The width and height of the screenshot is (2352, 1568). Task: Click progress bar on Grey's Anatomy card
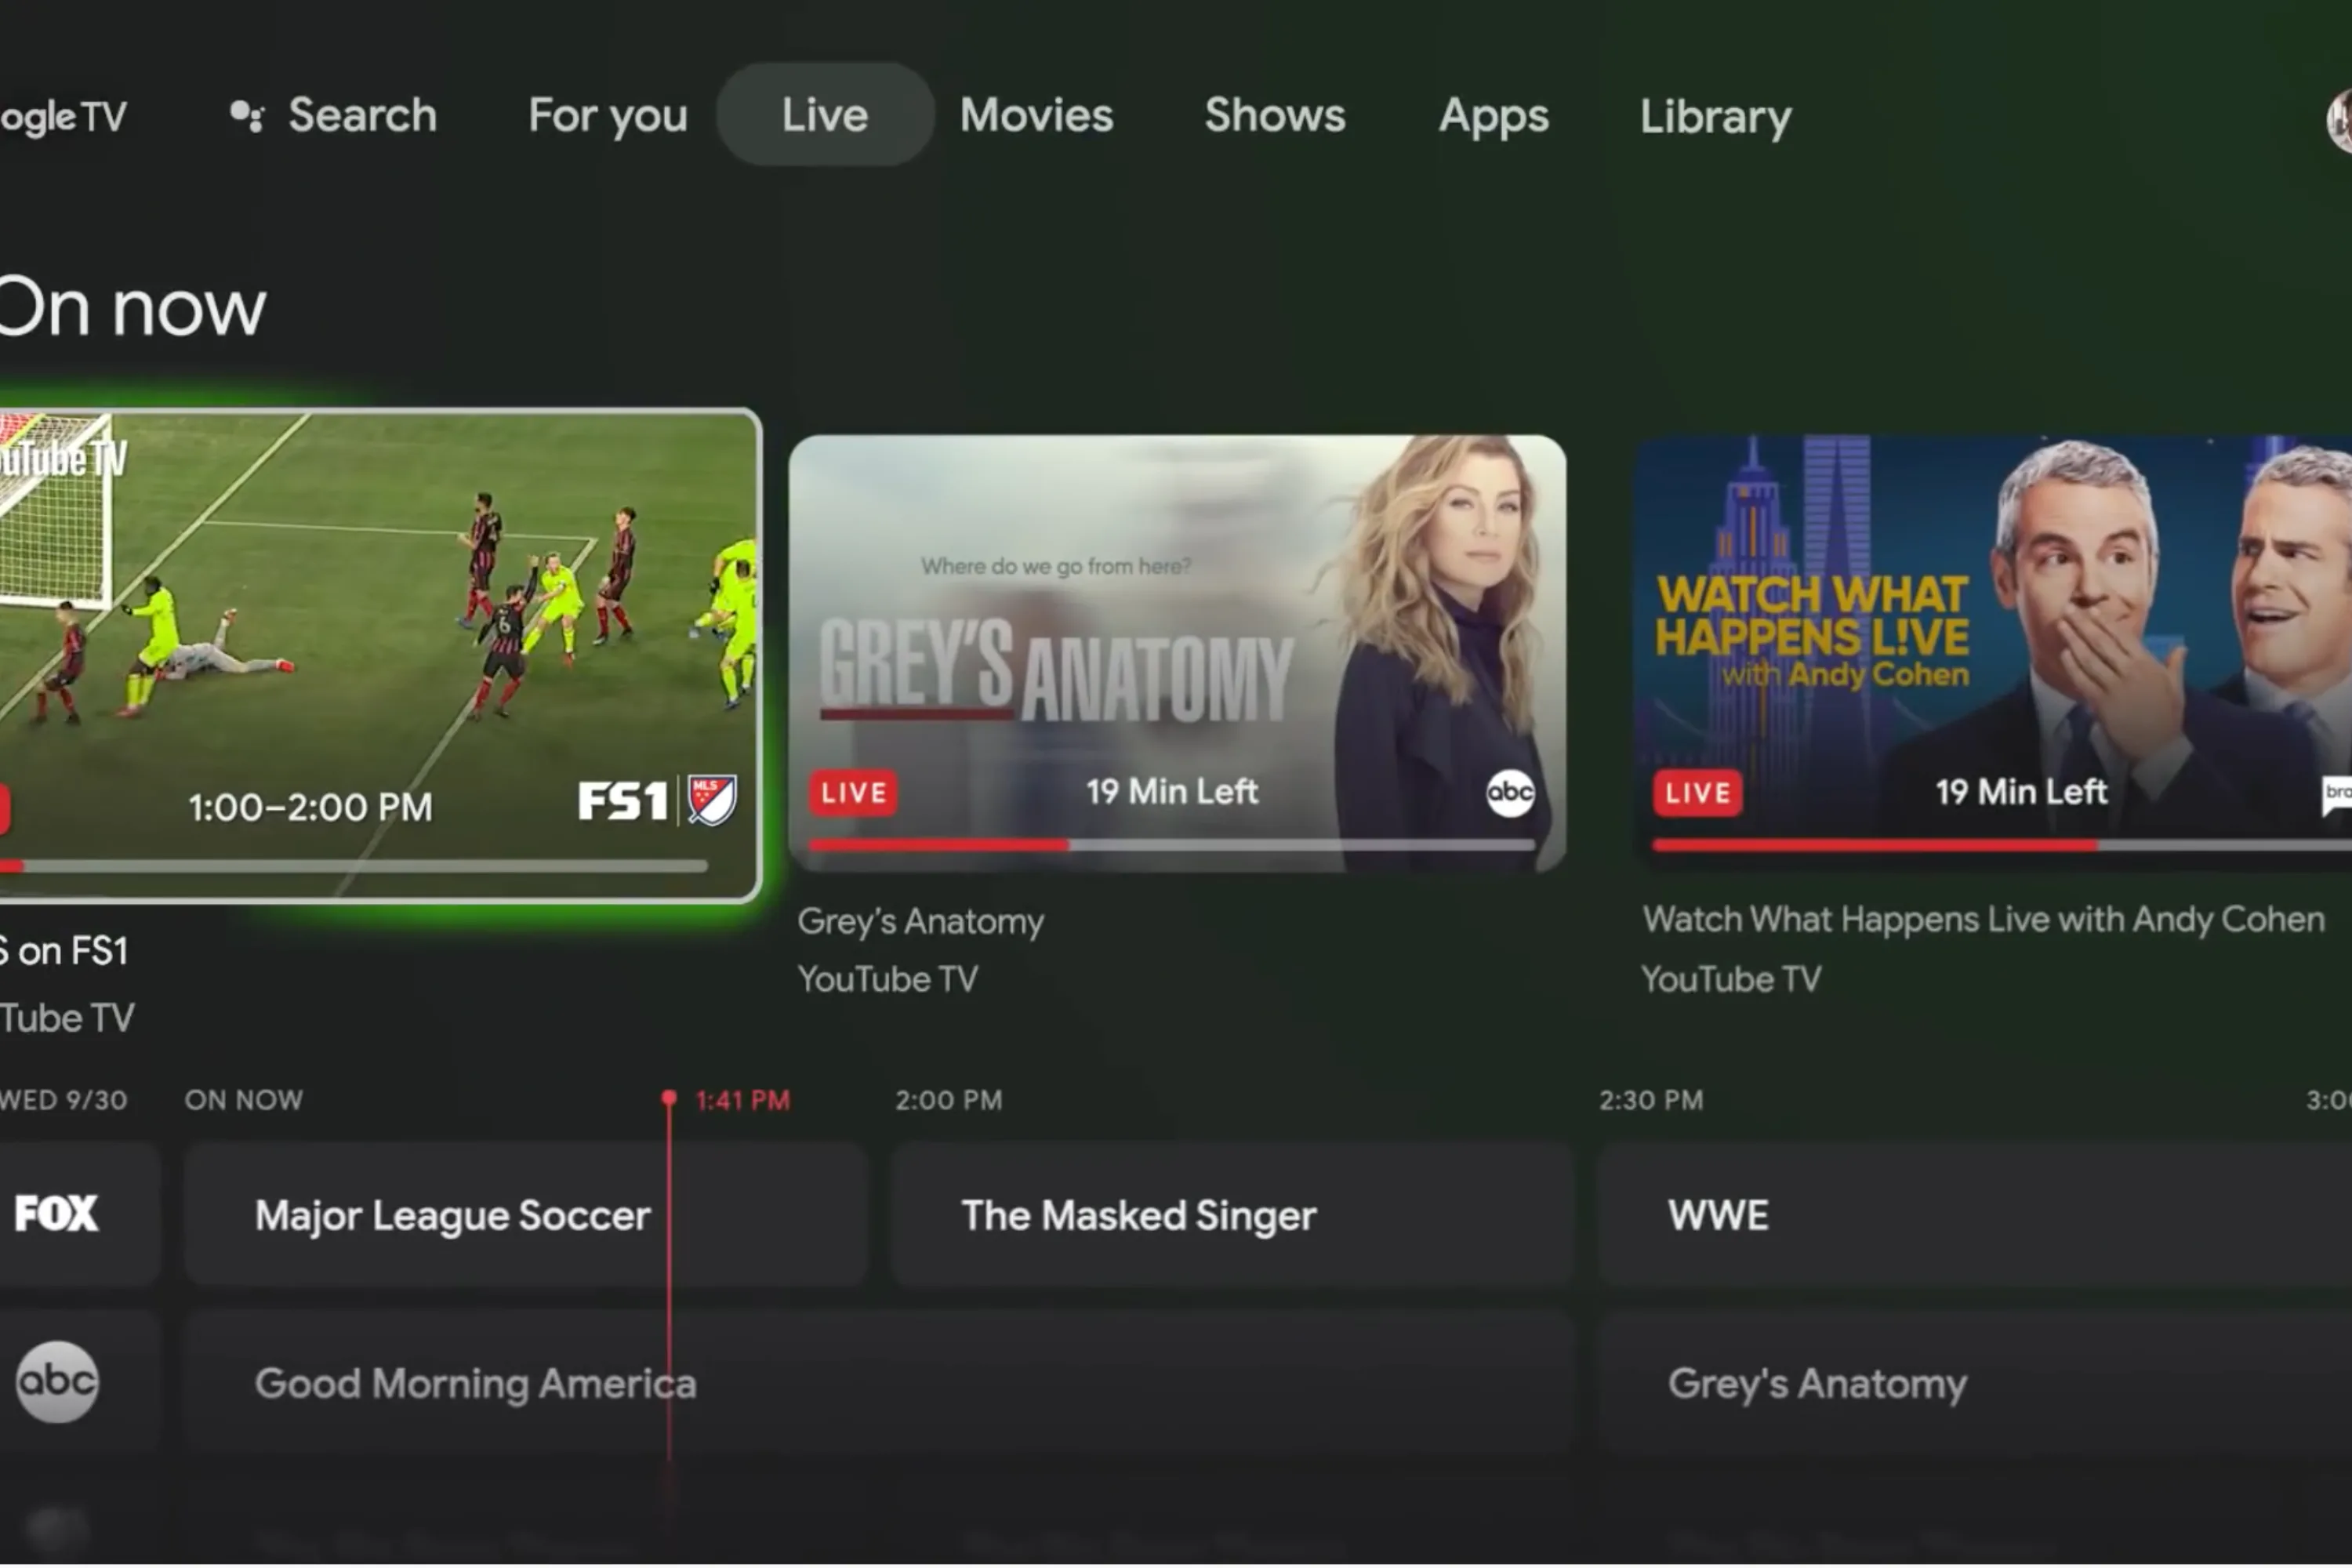click(1172, 845)
